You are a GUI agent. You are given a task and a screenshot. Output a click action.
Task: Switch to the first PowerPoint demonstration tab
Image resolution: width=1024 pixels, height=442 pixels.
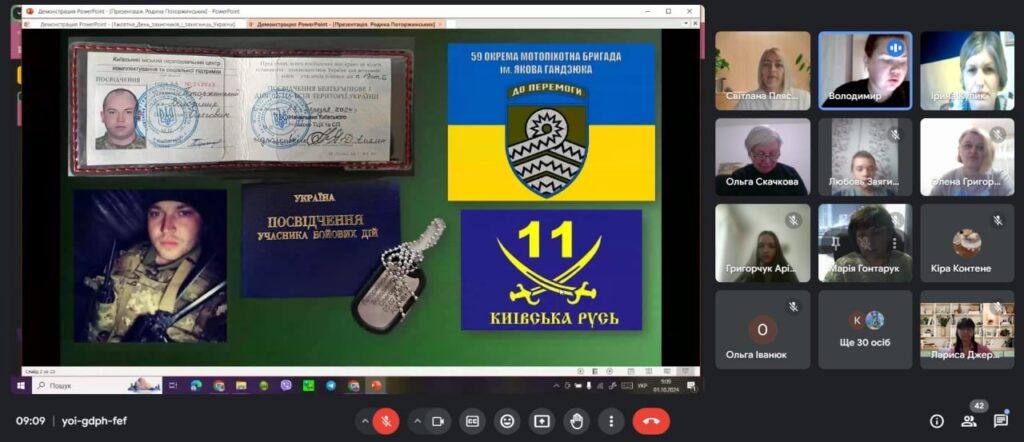click(x=136, y=24)
